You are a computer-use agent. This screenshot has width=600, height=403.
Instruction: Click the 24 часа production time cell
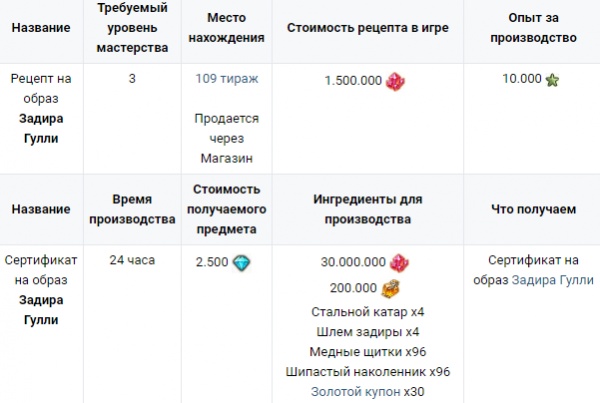tap(132, 260)
